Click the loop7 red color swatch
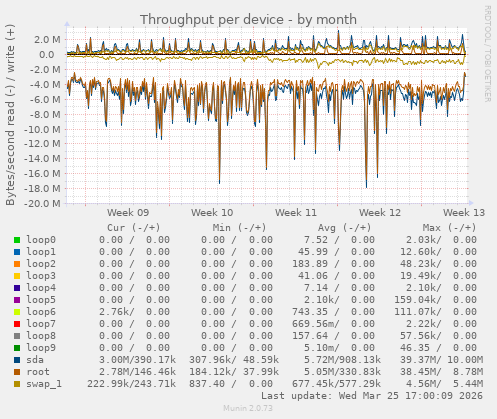The width and height of the screenshot is (497, 419). [x=17, y=324]
